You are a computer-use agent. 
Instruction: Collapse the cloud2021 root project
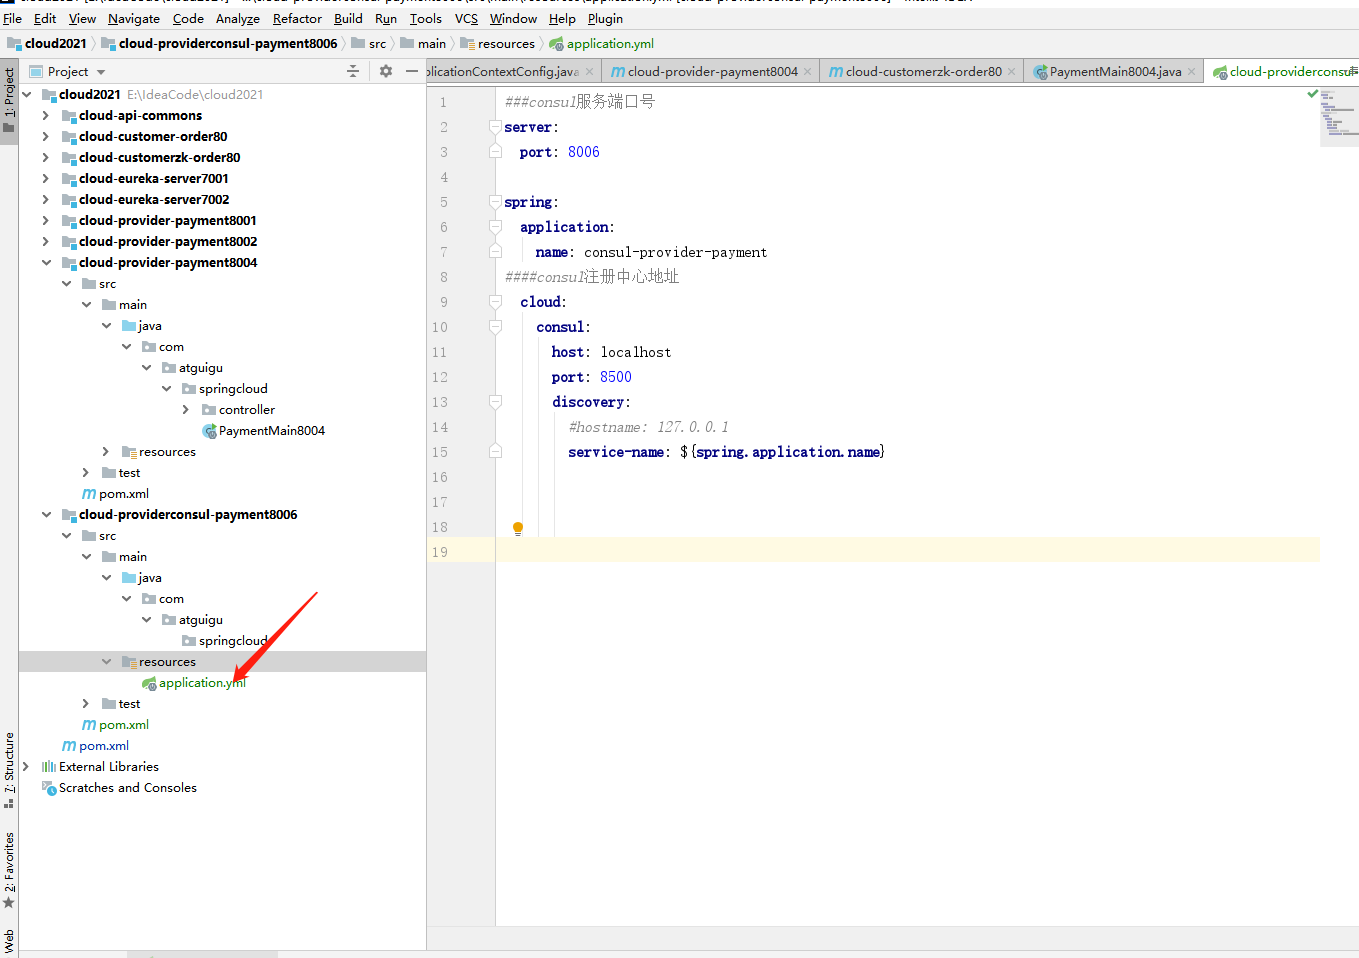coord(26,94)
